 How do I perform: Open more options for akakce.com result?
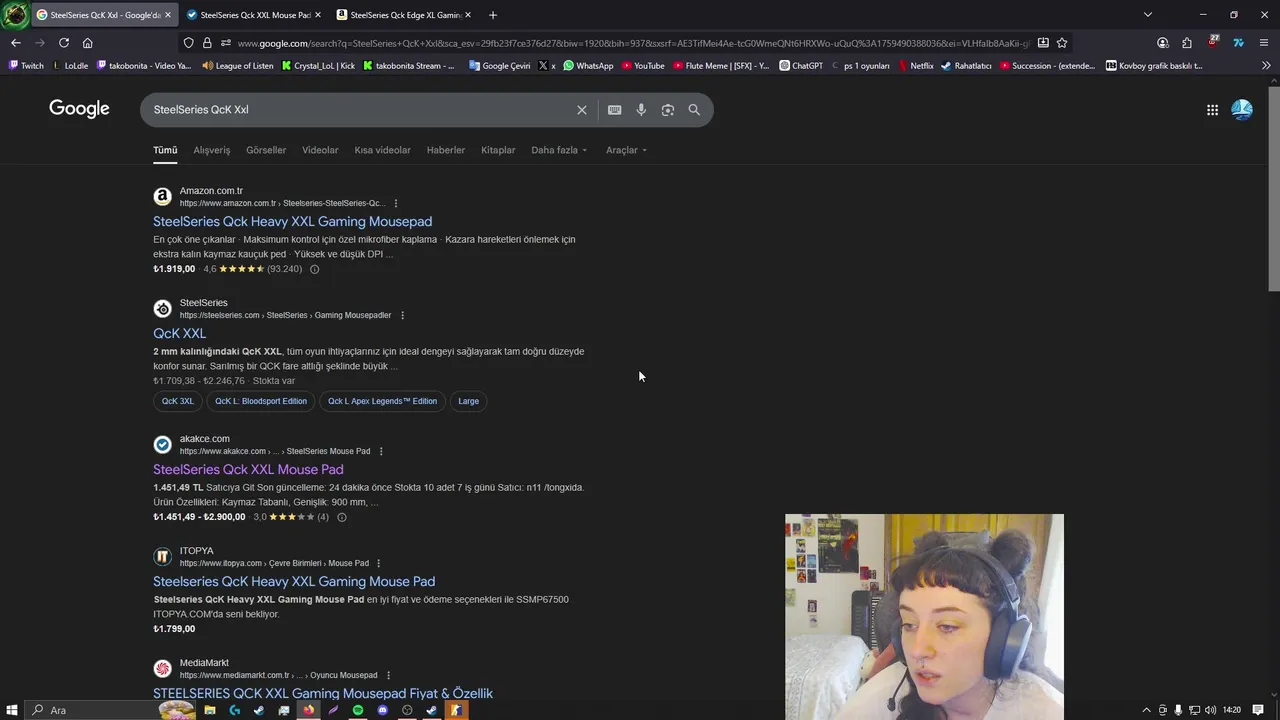pos(381,451)
